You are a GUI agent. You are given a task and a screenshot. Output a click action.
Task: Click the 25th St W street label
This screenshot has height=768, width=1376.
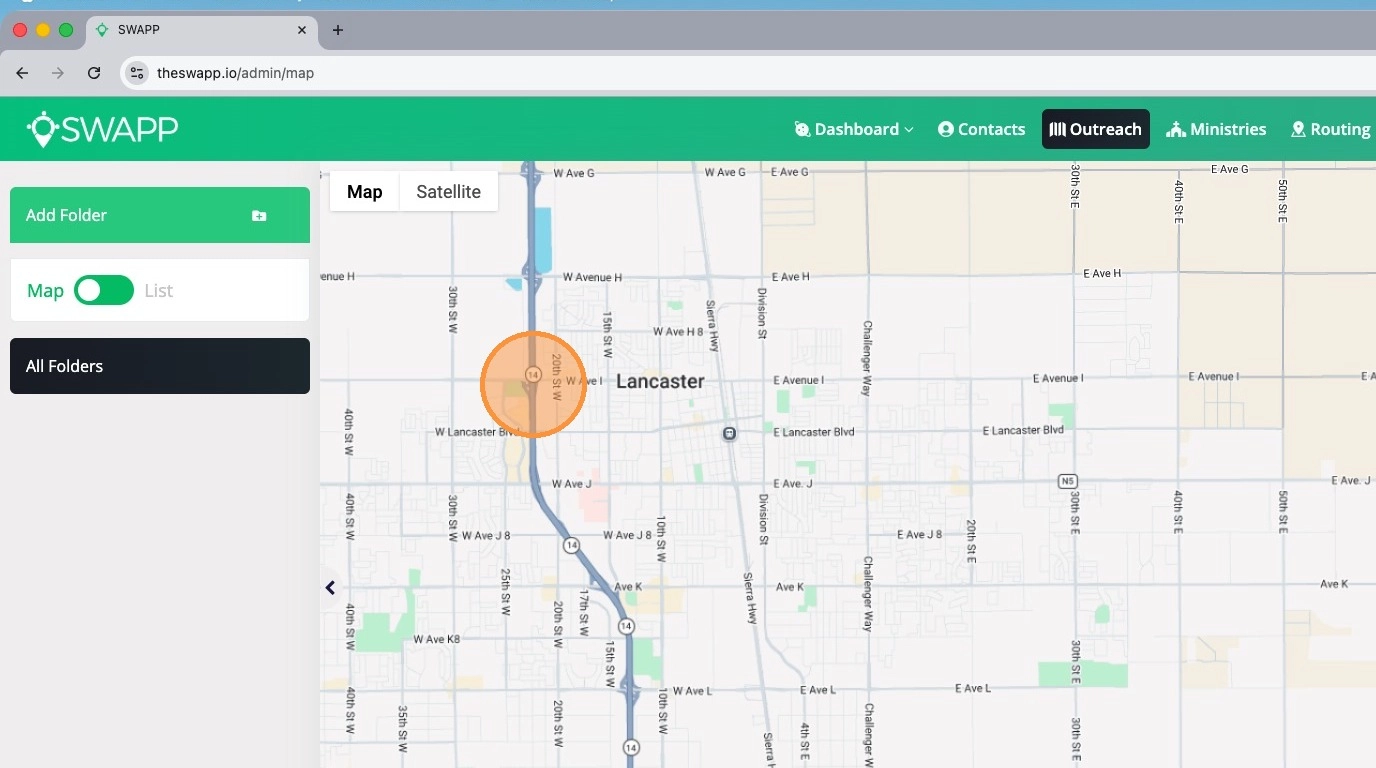pos(506,591)
